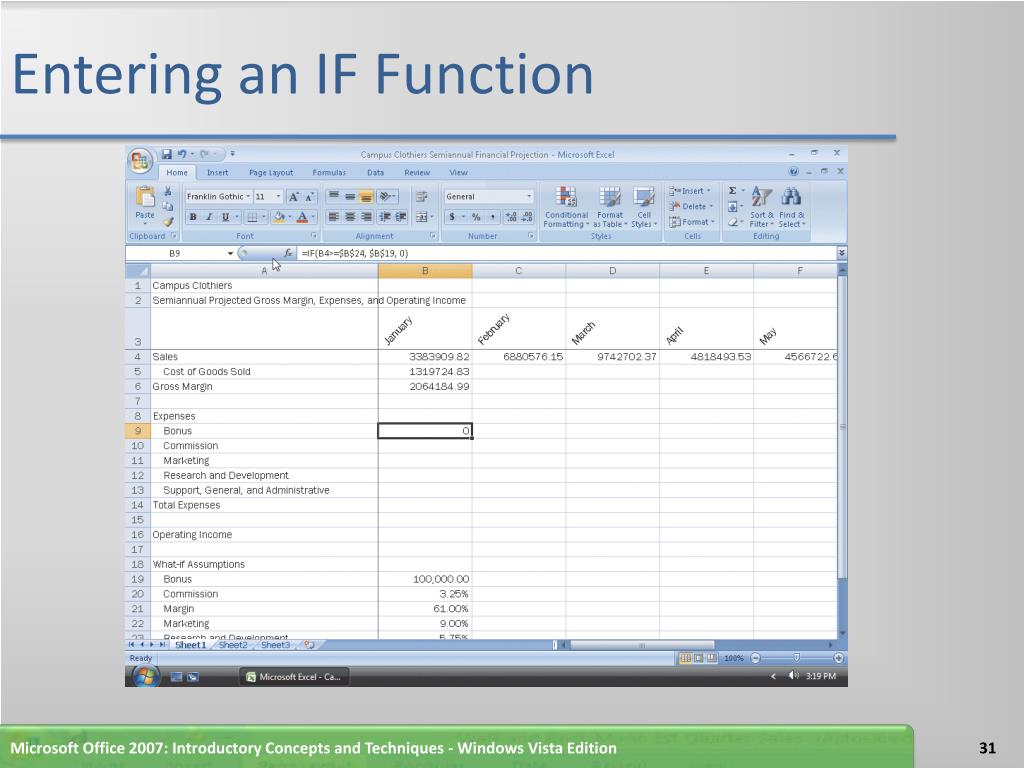The width and height of the screenshot is (1024, 768).
Task: Open Sort & Filter menu
Action: [761, 207]
